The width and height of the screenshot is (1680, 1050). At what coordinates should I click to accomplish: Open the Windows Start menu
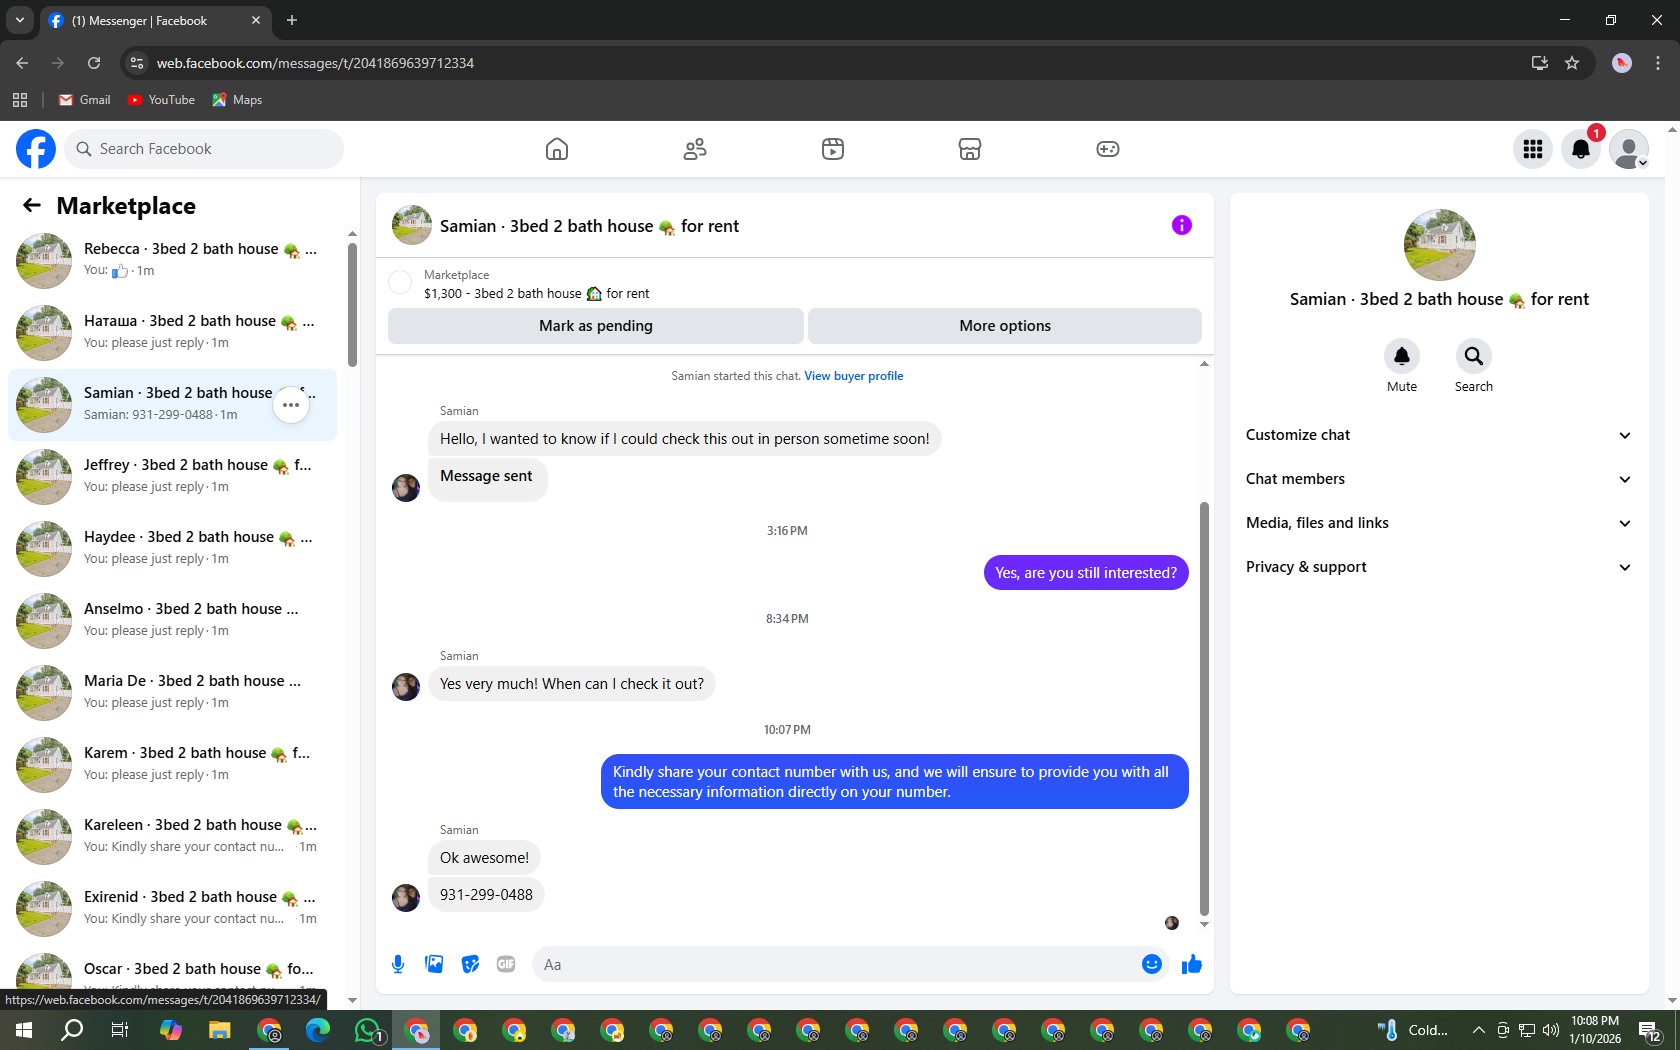tap(24, 1030)
